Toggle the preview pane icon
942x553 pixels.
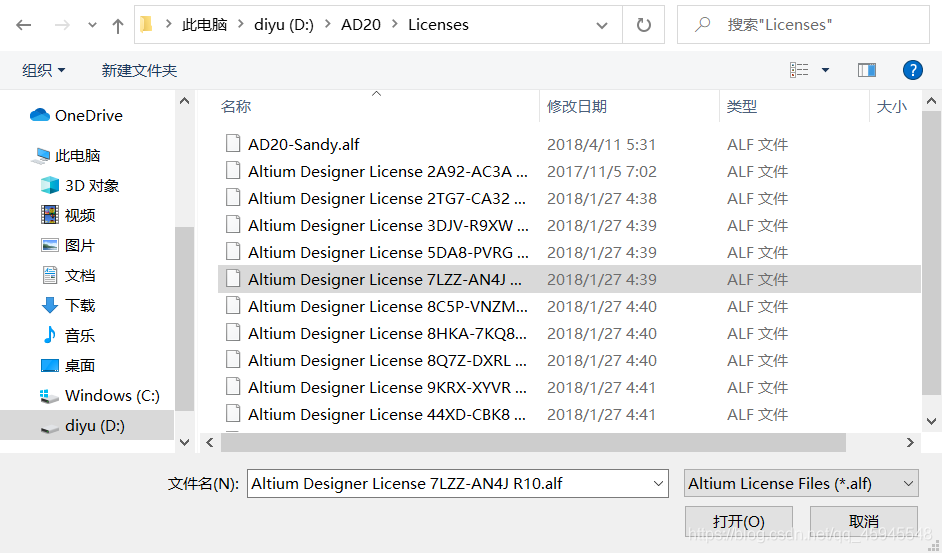coord(867,70)
